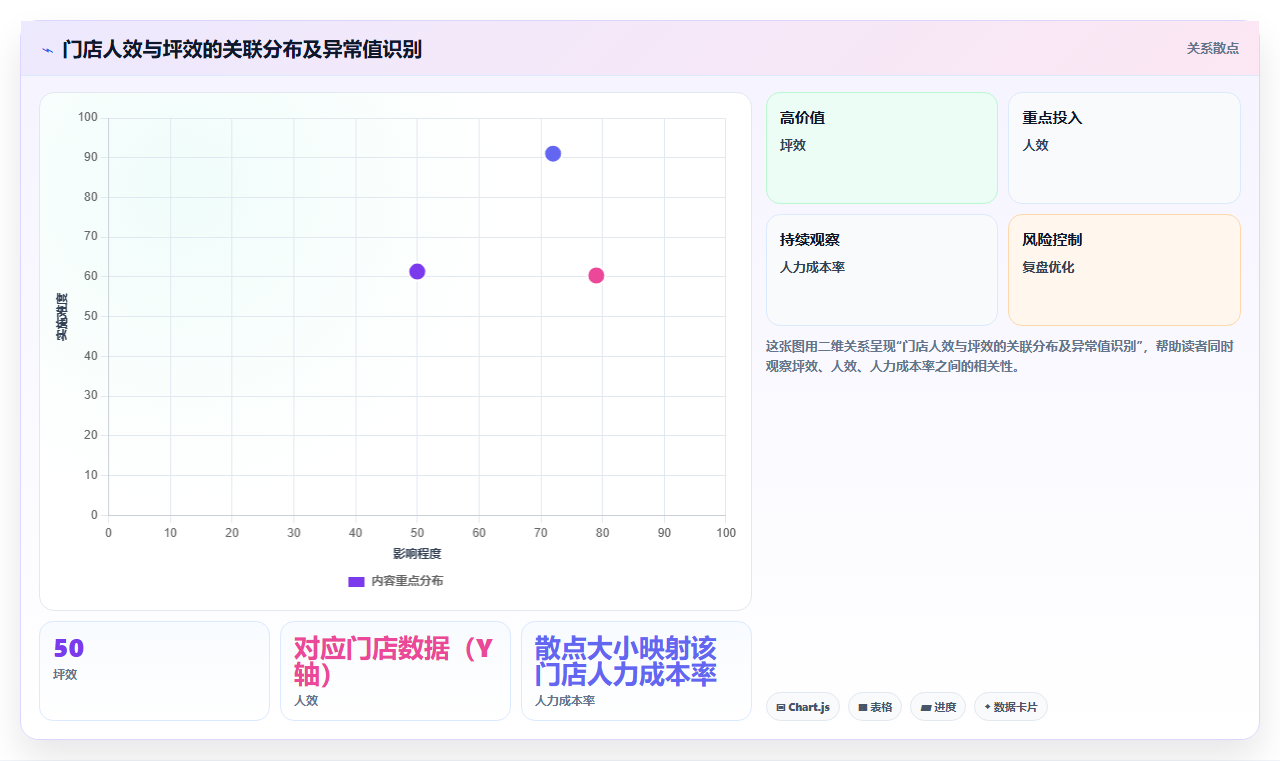This screenshot has width=1280, height=761.
Task: Click the blue scatter point near 90
Action: click(553, 153)
